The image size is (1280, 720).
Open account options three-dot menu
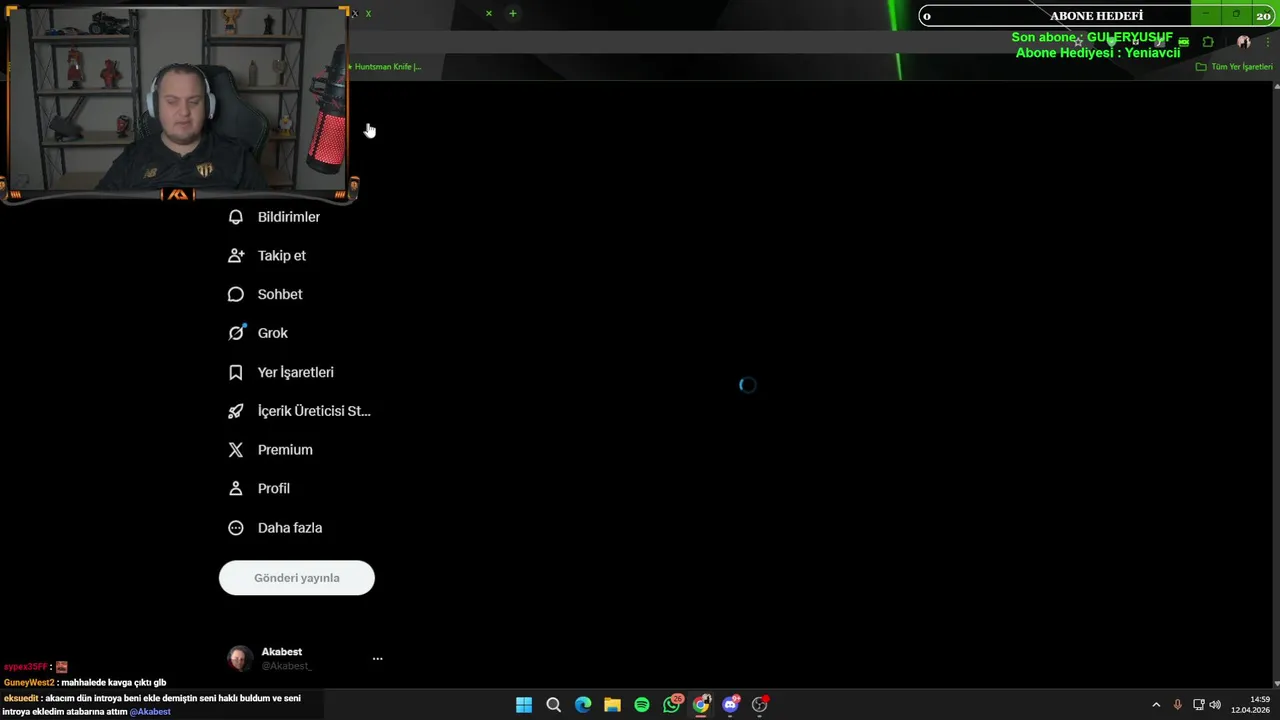pos(377,659)
